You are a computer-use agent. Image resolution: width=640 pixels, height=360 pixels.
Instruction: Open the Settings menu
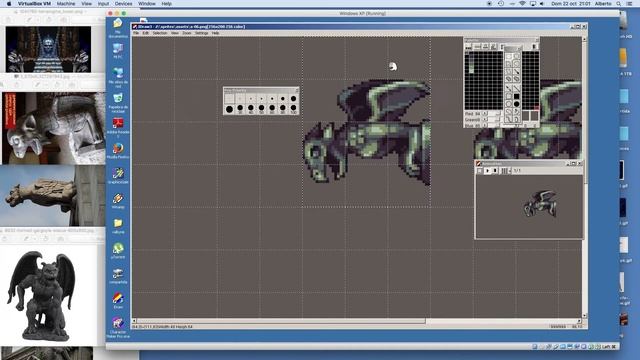(201, 33)
